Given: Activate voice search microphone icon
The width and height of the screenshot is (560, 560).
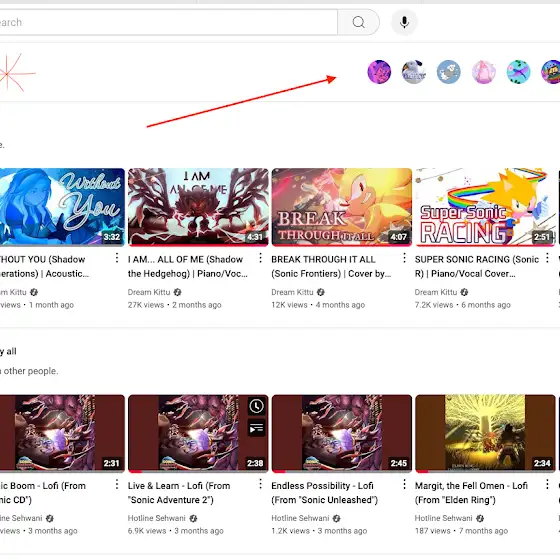Looking at the screenshot, I should click(404, 22).
